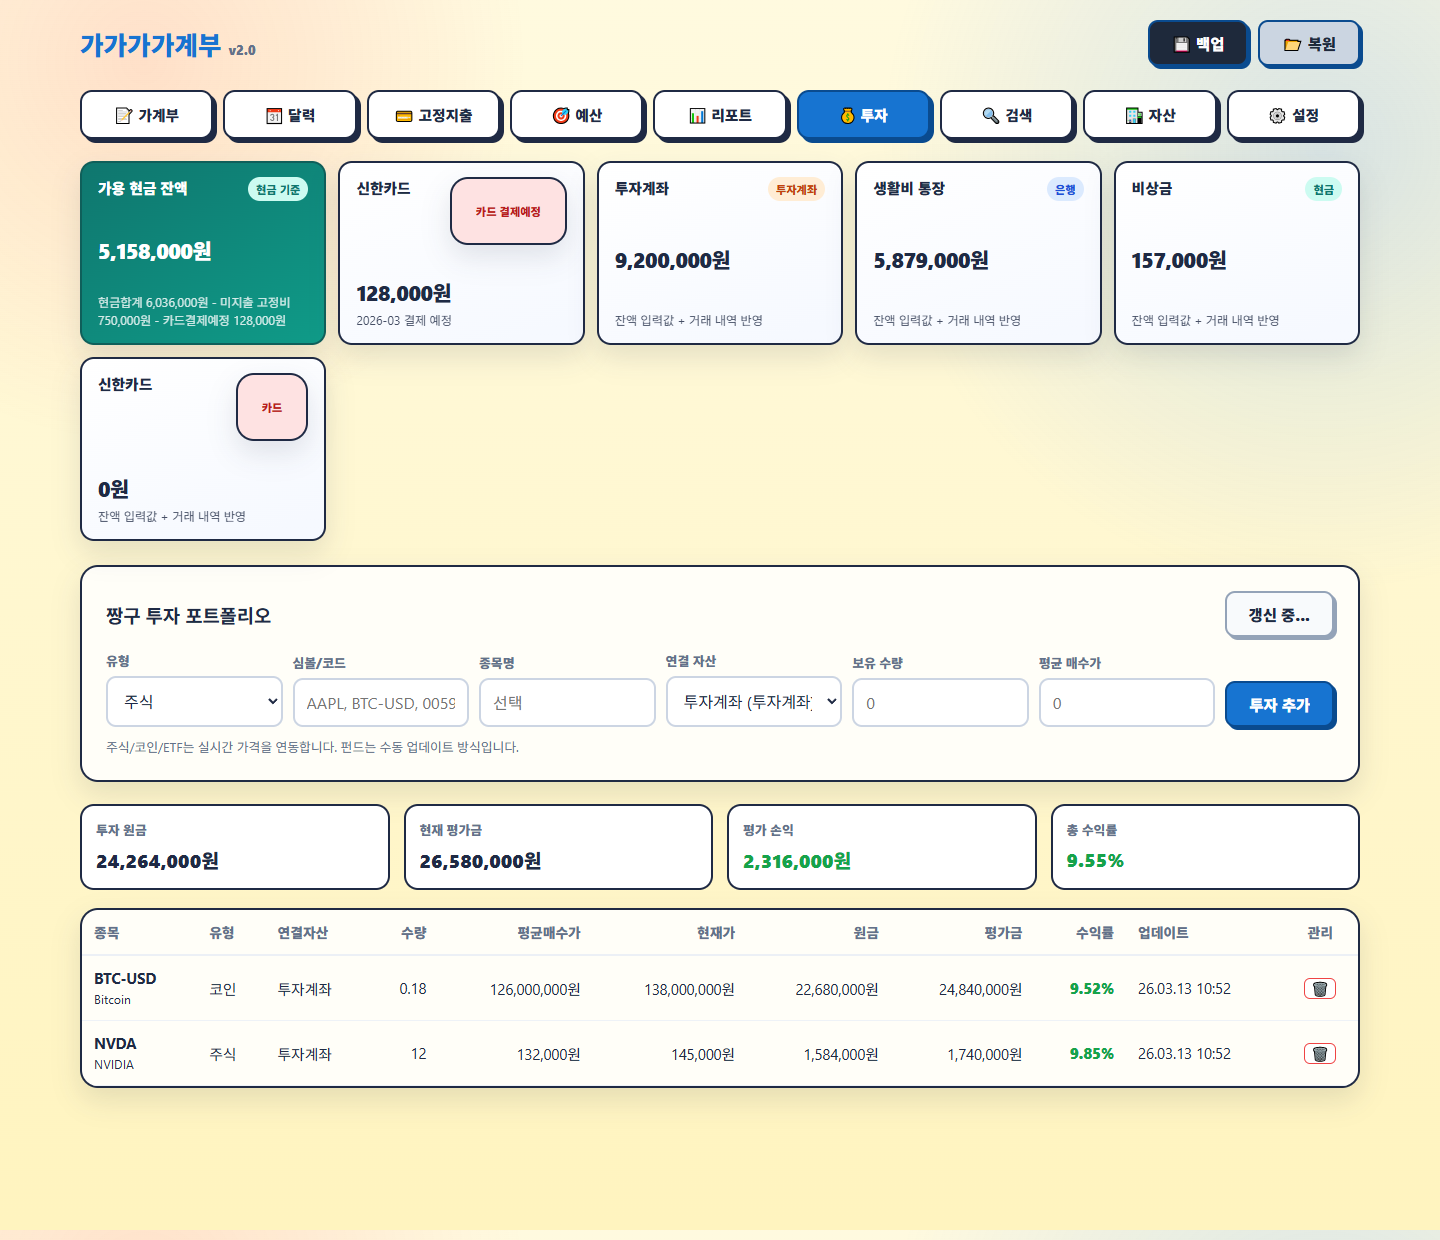Open the 달력 calendar tab
The image size is (1440, 1240).
(290, 116)
